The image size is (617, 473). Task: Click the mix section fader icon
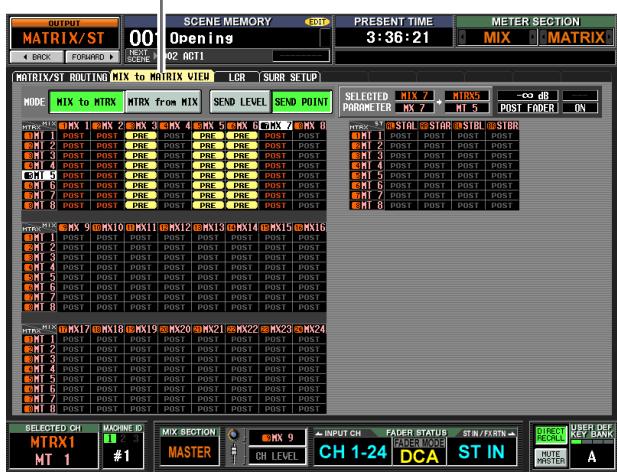click(x=234, y=453)
